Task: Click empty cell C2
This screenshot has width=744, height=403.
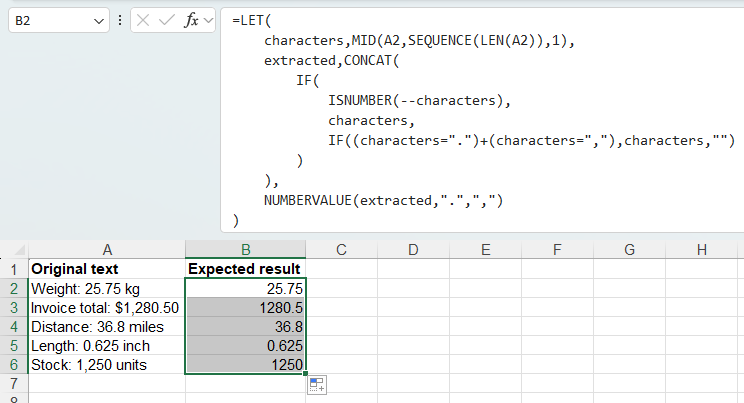Action: tap(342, 289)
